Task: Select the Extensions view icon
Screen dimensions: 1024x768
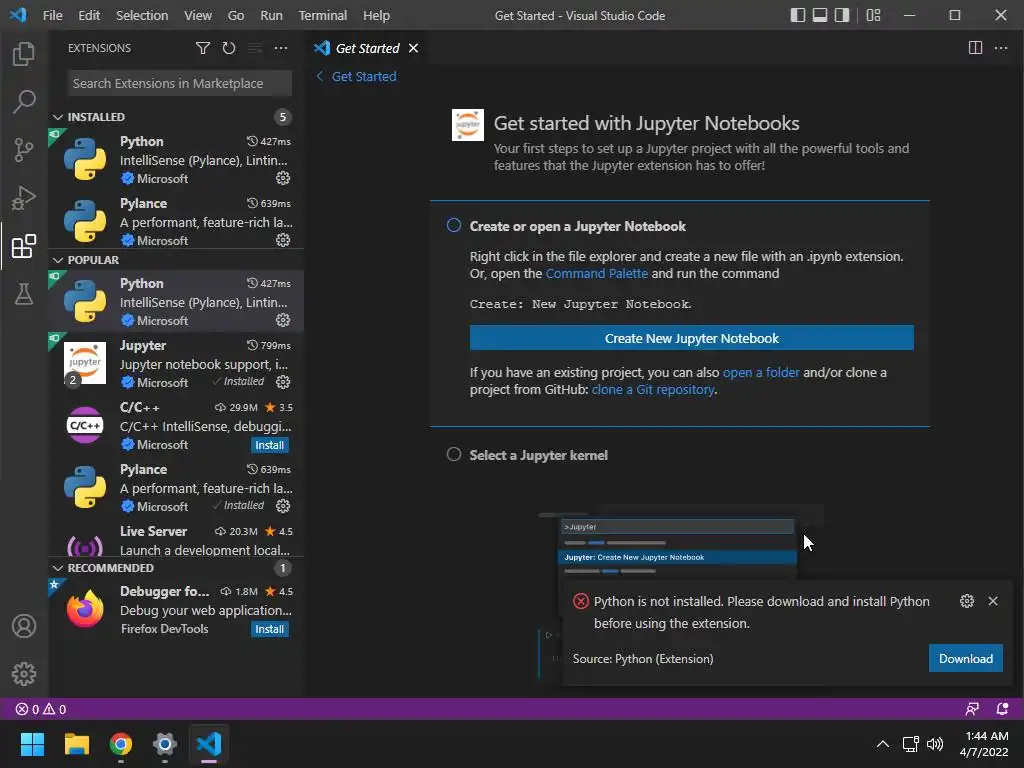Action: (x=24, y=246)
